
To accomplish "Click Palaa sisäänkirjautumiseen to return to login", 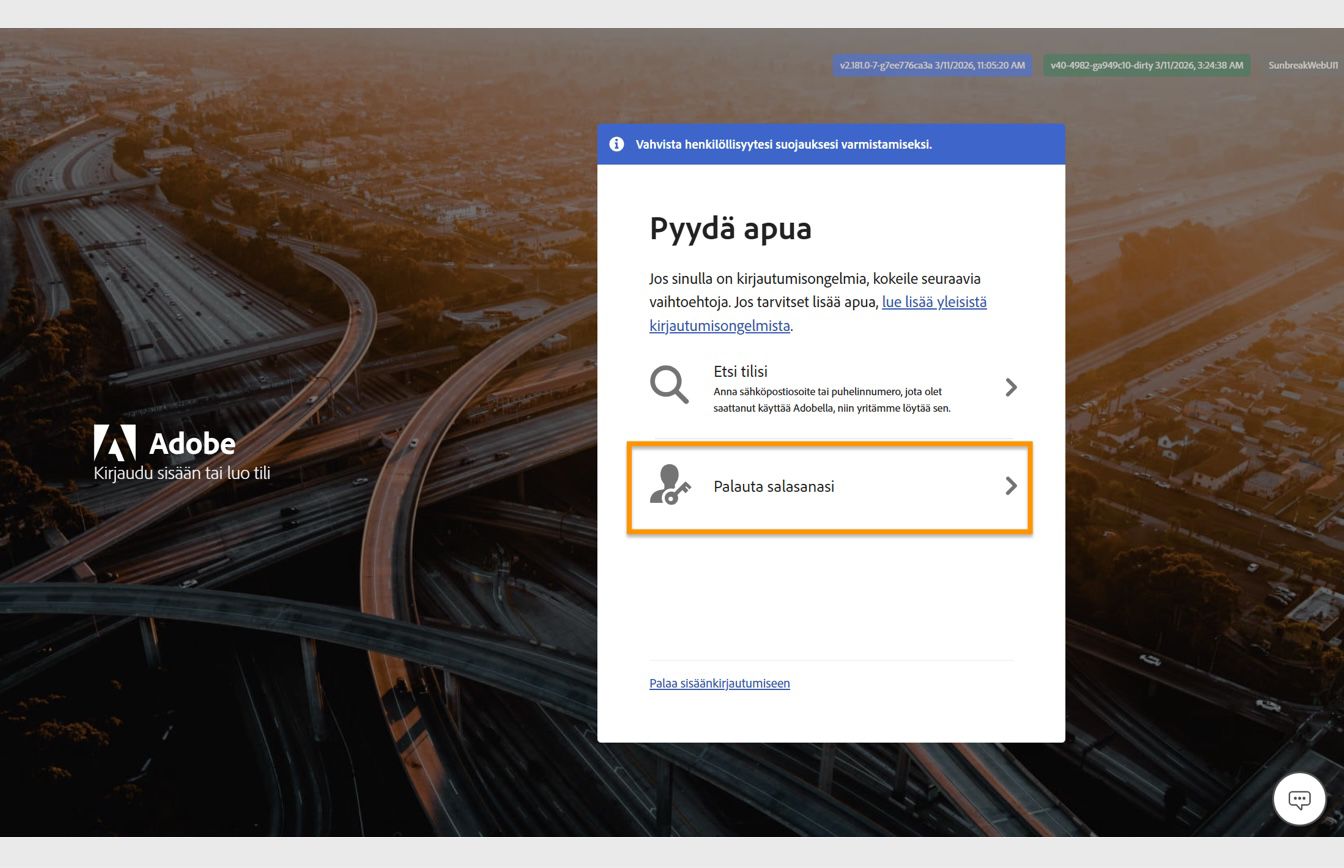I will [x=720, y=683].
